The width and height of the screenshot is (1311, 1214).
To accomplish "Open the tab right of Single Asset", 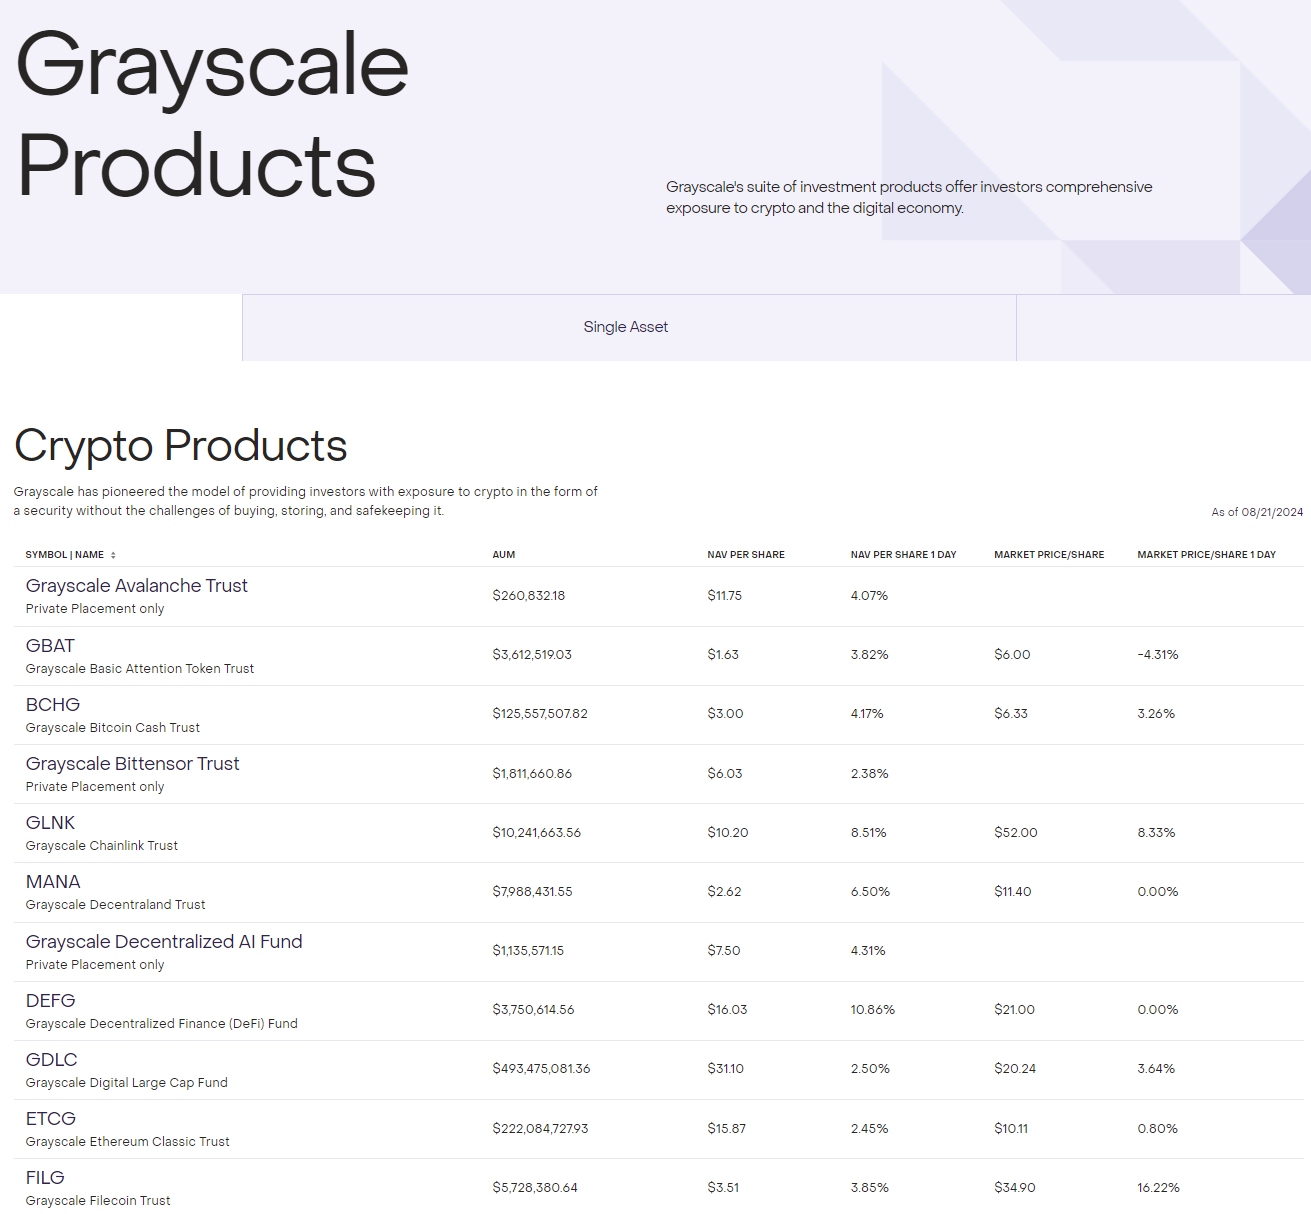I will (1163, 327).
